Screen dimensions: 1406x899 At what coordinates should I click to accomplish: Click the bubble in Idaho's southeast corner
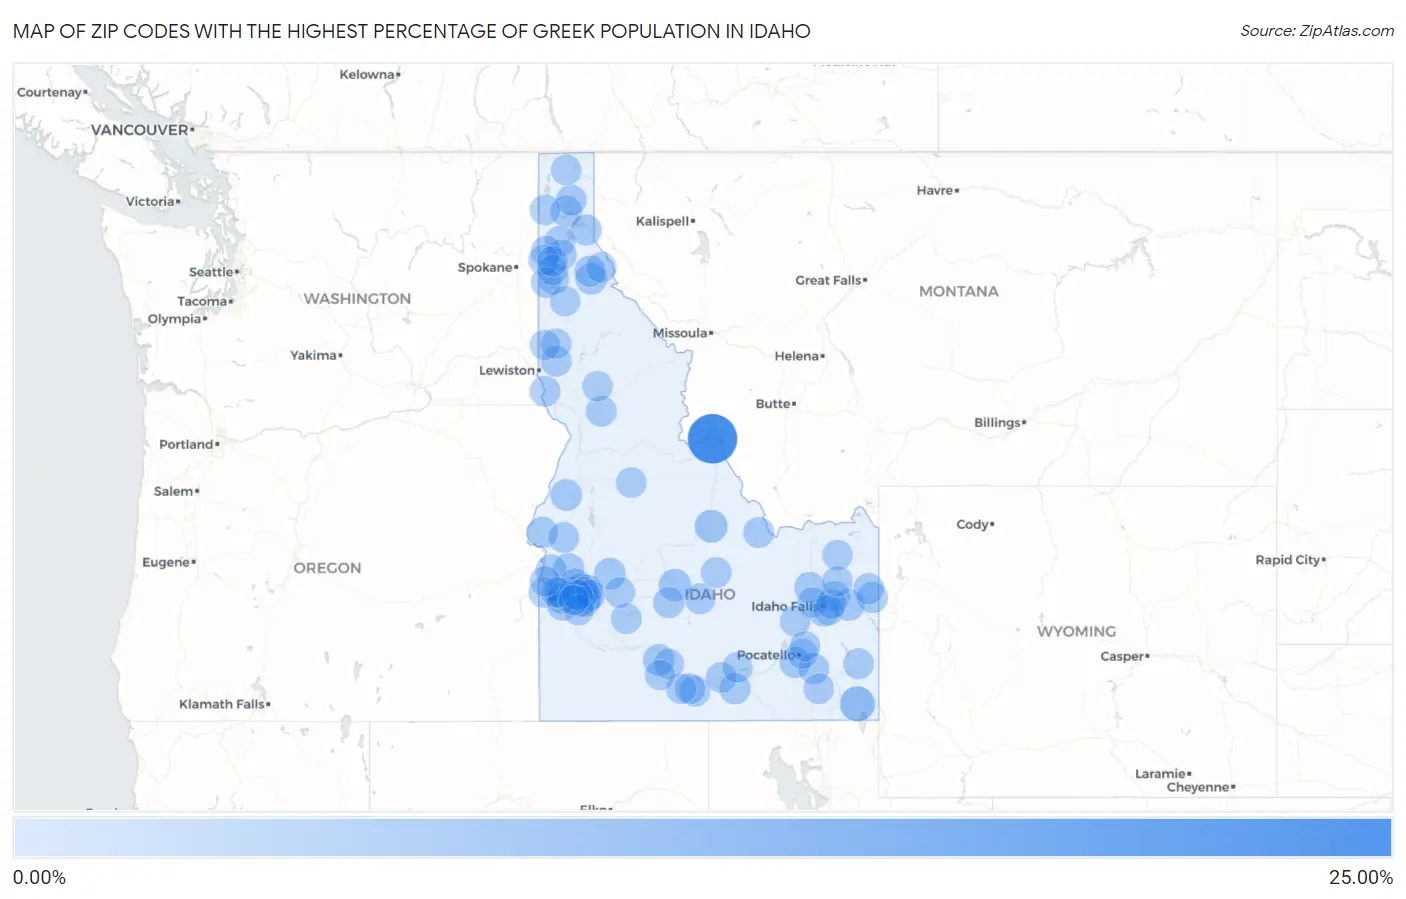pyautogui.click(x=857, y=704)
